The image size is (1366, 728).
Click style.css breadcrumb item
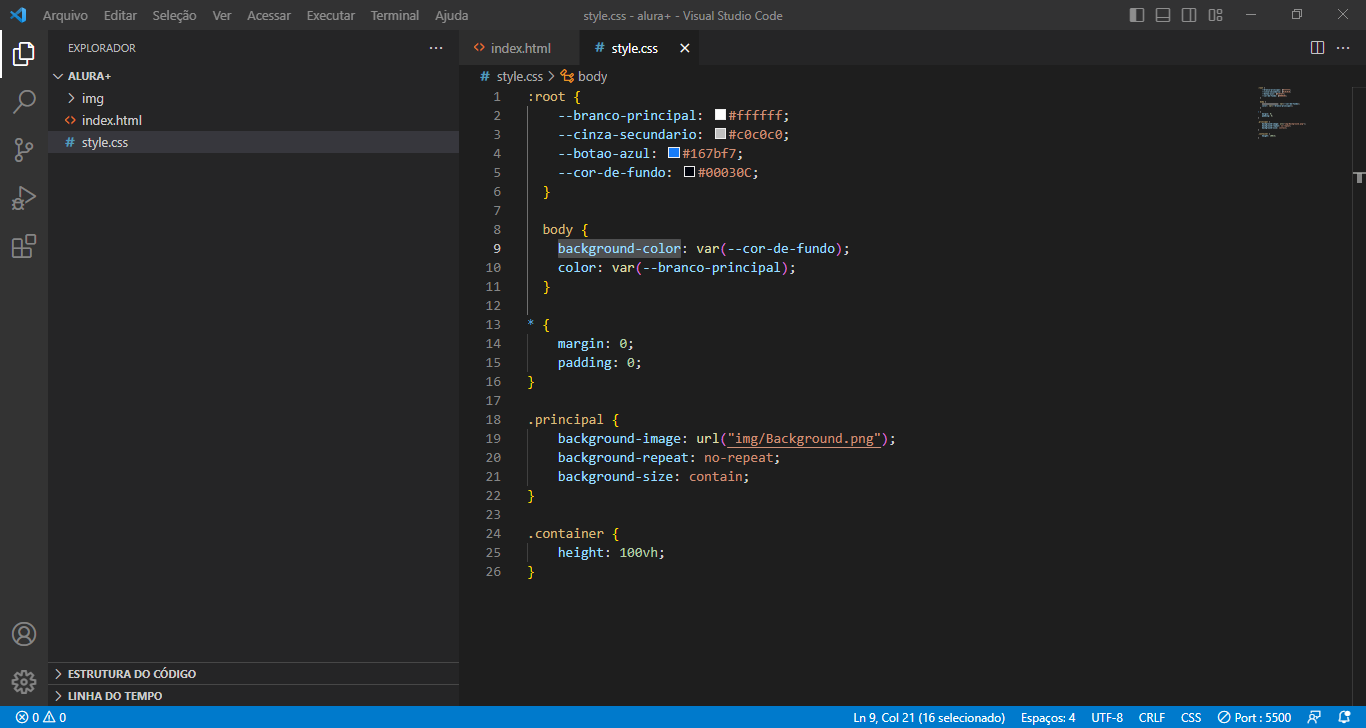(519, 76)
